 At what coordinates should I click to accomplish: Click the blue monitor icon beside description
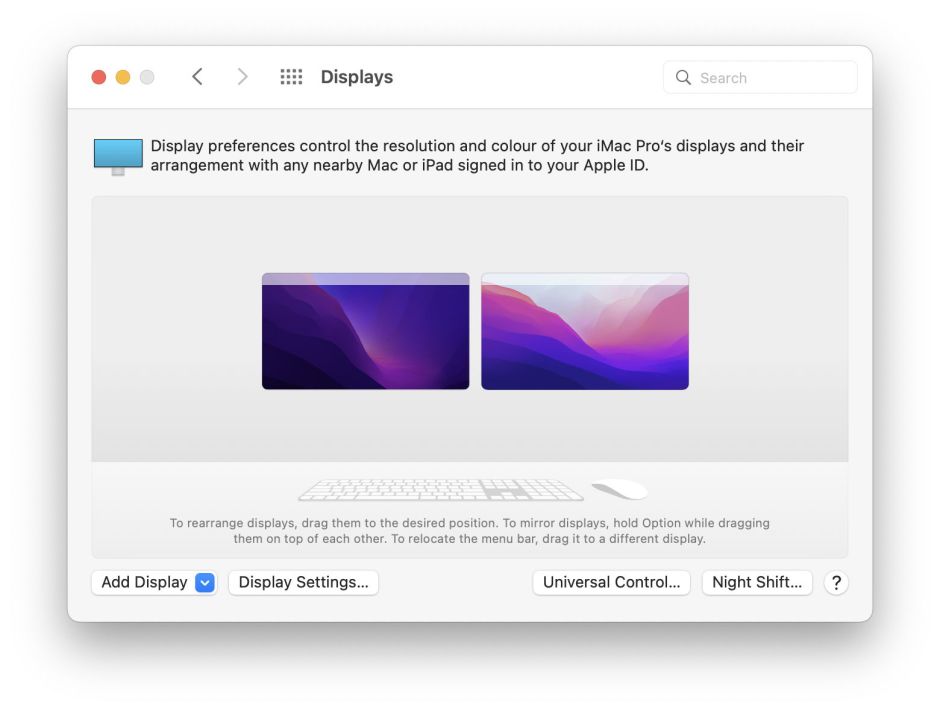pyautogui.click(x=118, y=157)
